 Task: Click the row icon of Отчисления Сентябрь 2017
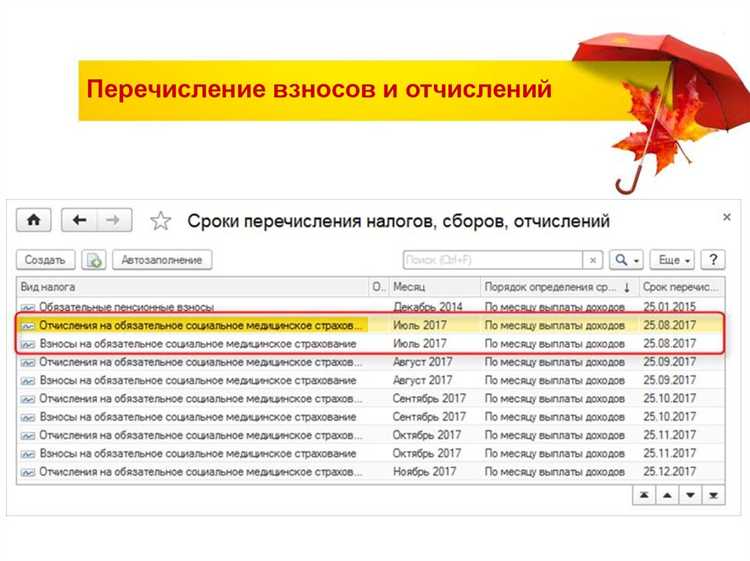pyautogui.click(x=28, y=399)
